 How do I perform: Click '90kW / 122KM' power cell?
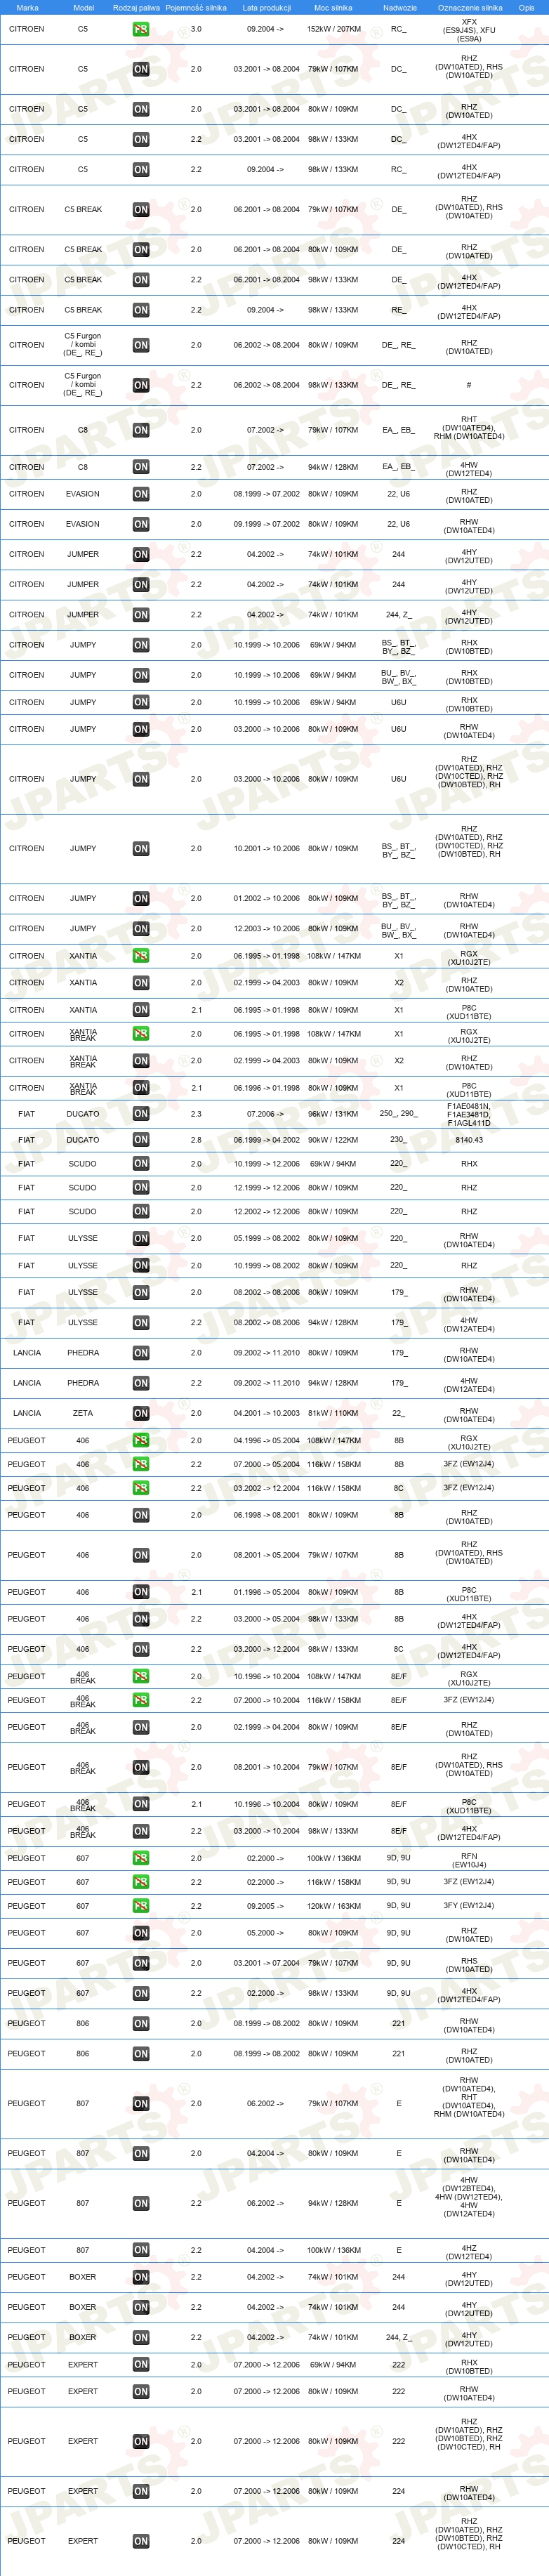[333, 1140]
